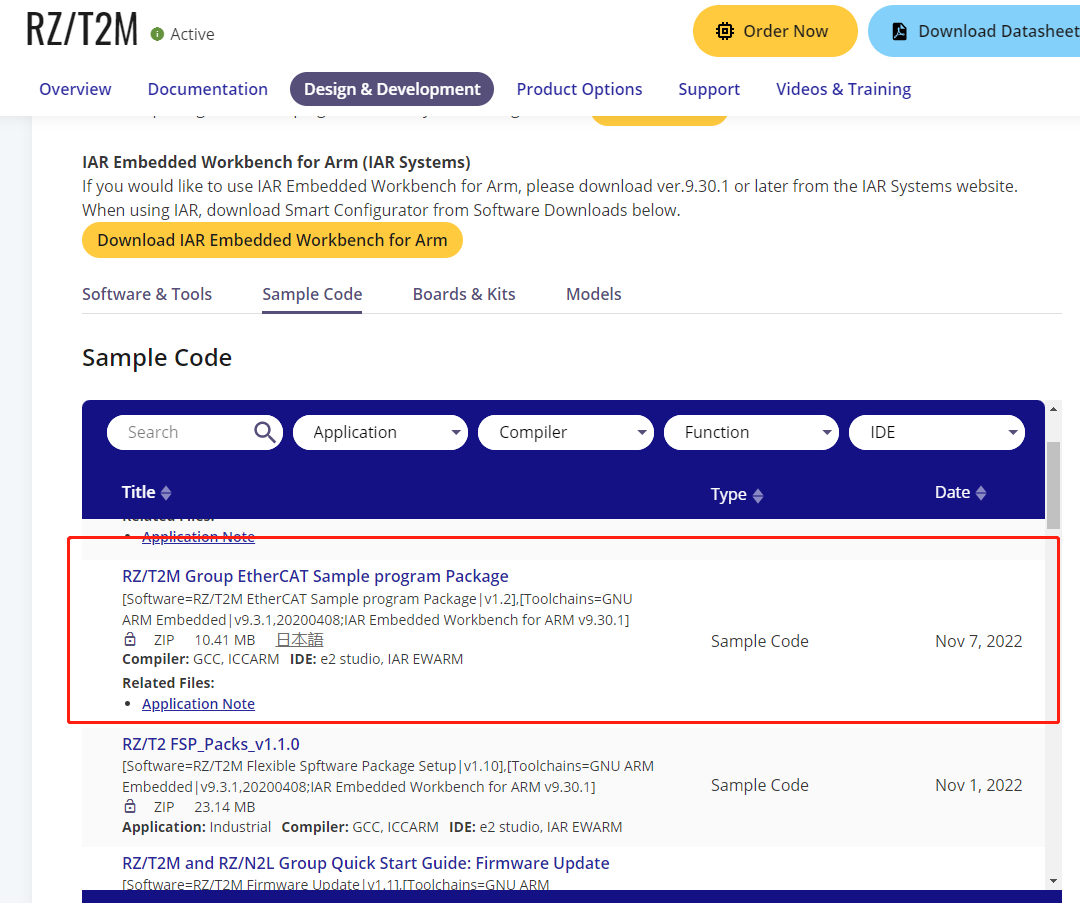The height and width of the screenshot is (903, 1080).
Task: Open the Software & Tools tab
Action: [147, 294]
